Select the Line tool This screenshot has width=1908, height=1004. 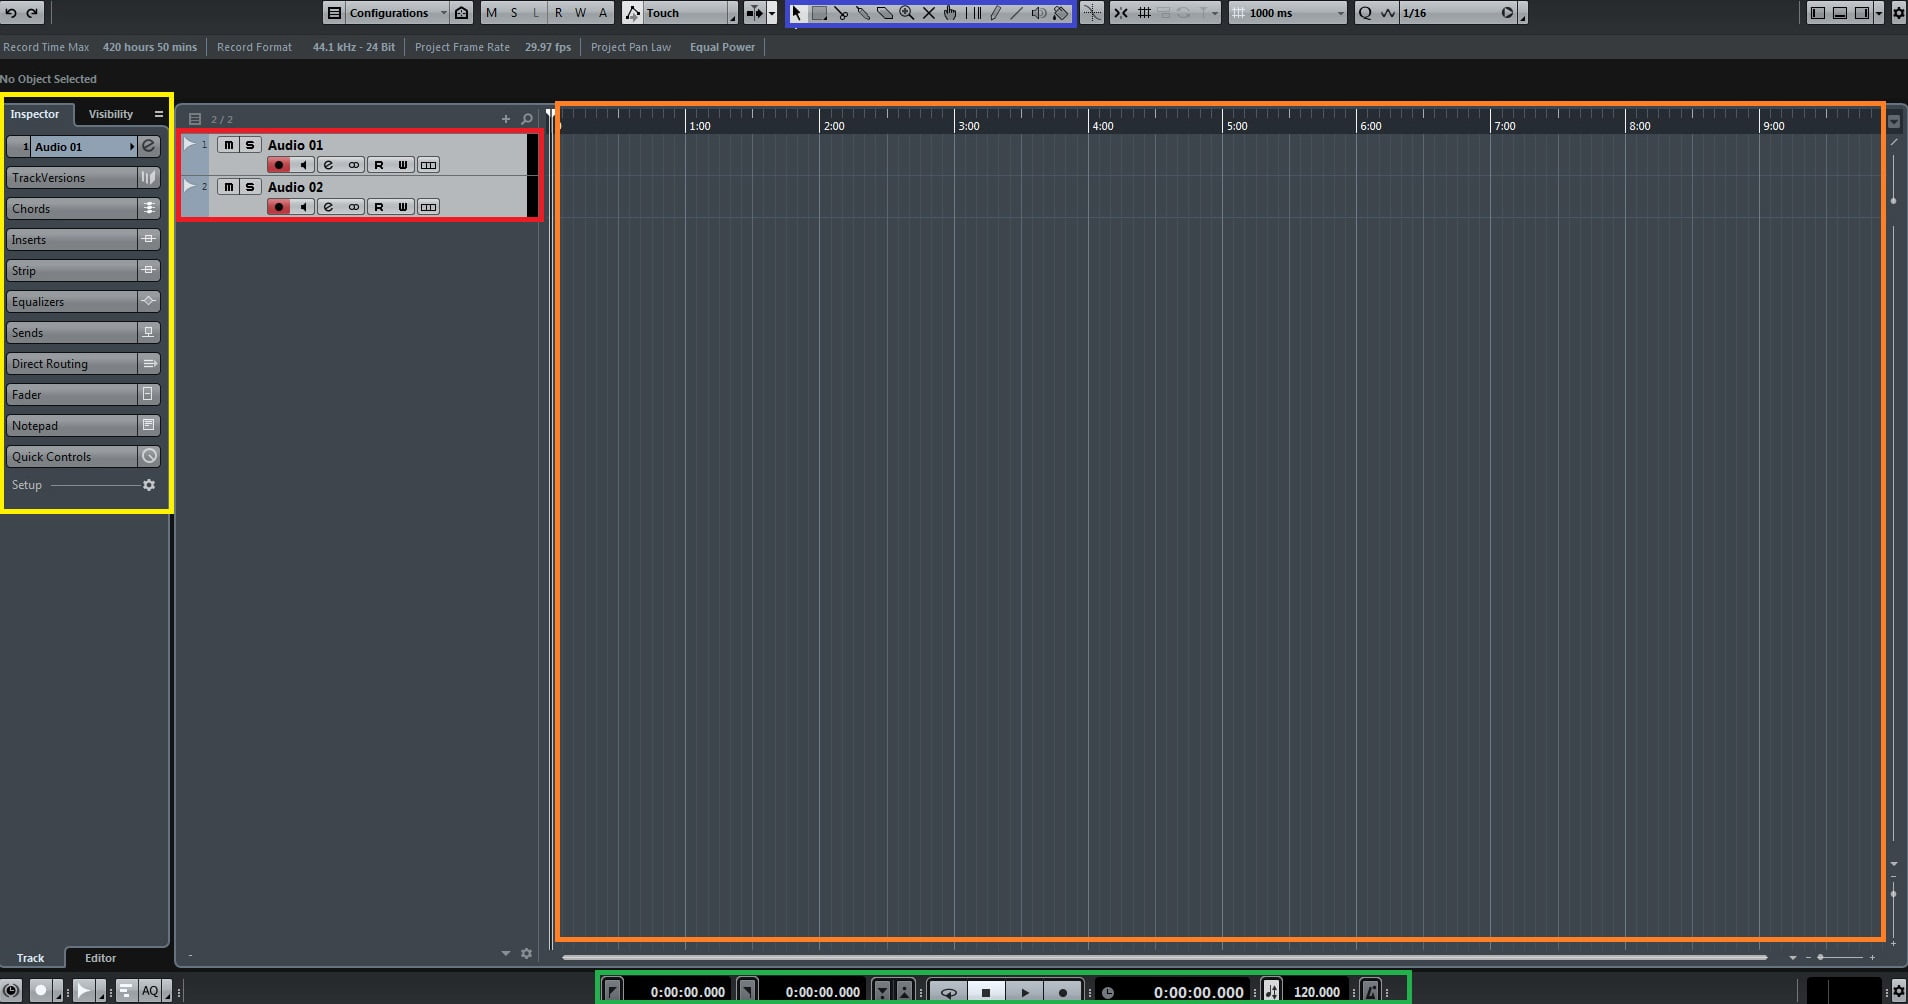coord(1017,13)
